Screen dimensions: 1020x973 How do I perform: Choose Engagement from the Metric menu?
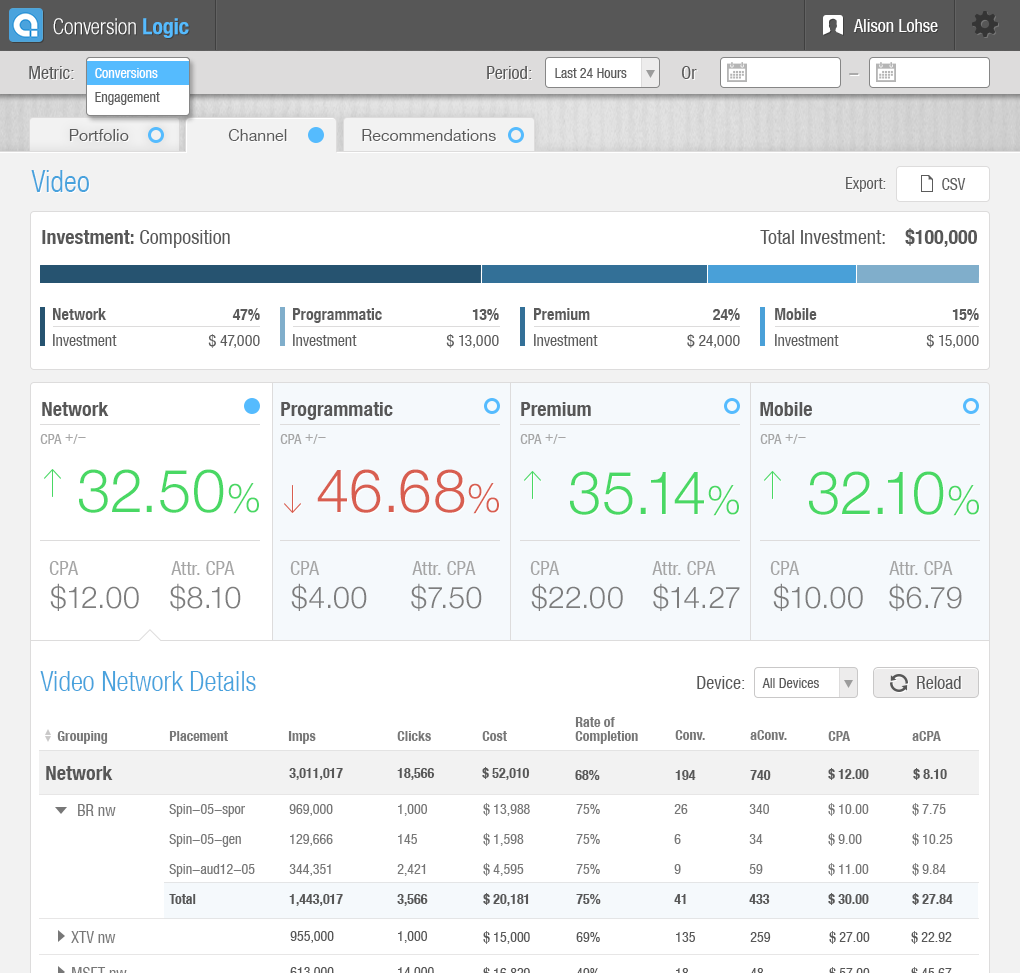click(127, 98)
